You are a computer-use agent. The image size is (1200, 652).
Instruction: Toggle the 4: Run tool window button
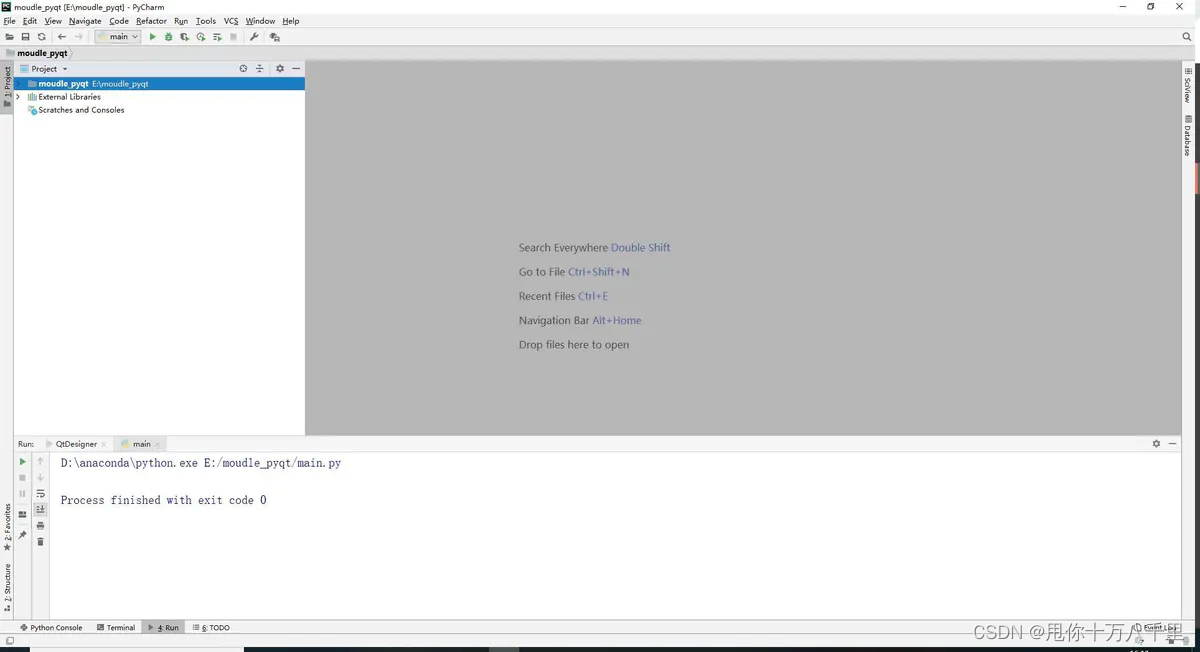163,628
